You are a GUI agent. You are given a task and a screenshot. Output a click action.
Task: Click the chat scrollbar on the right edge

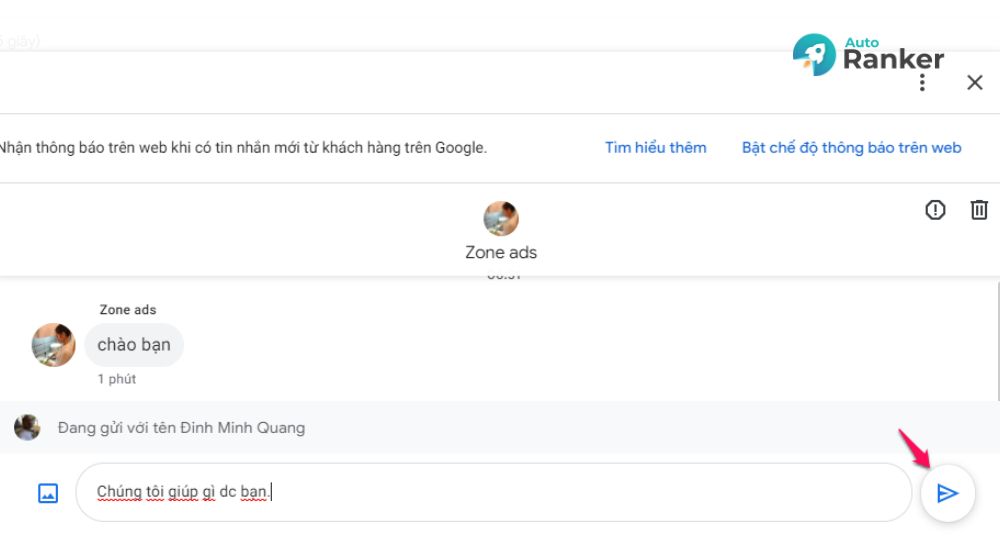[x=996, y=340]
